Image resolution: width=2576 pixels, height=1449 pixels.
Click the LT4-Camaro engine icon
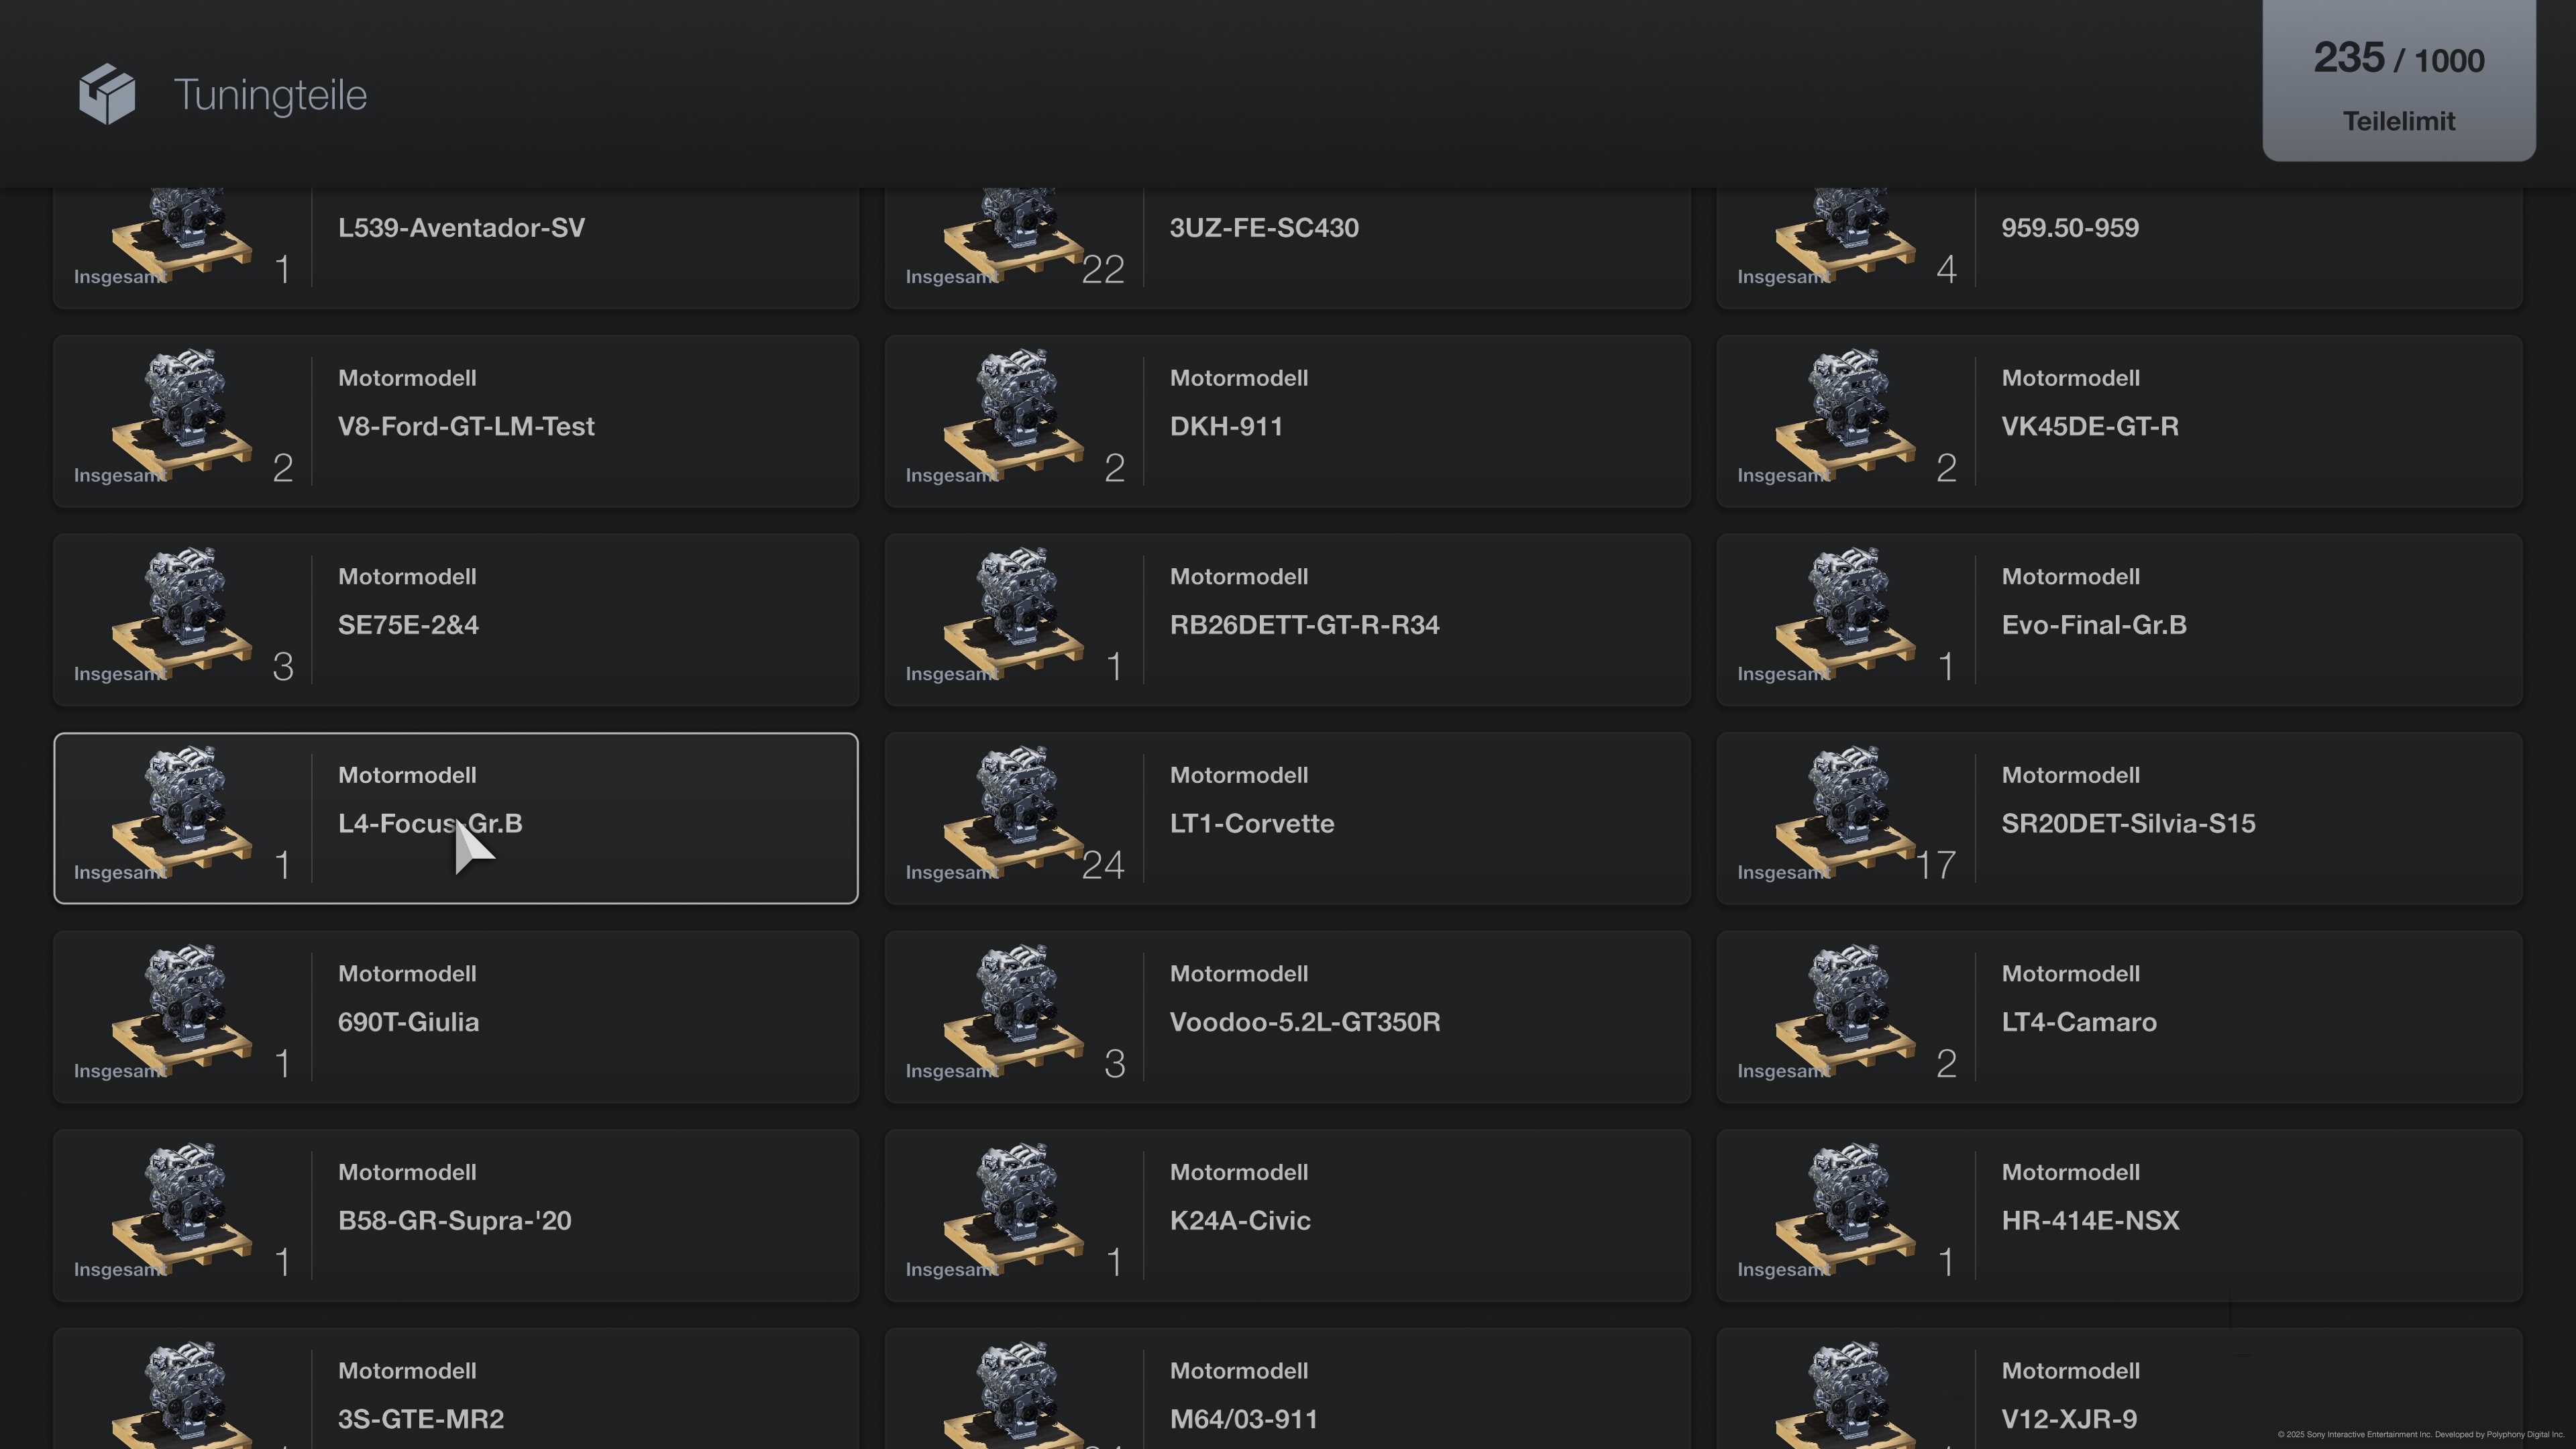[1846, 1009]
